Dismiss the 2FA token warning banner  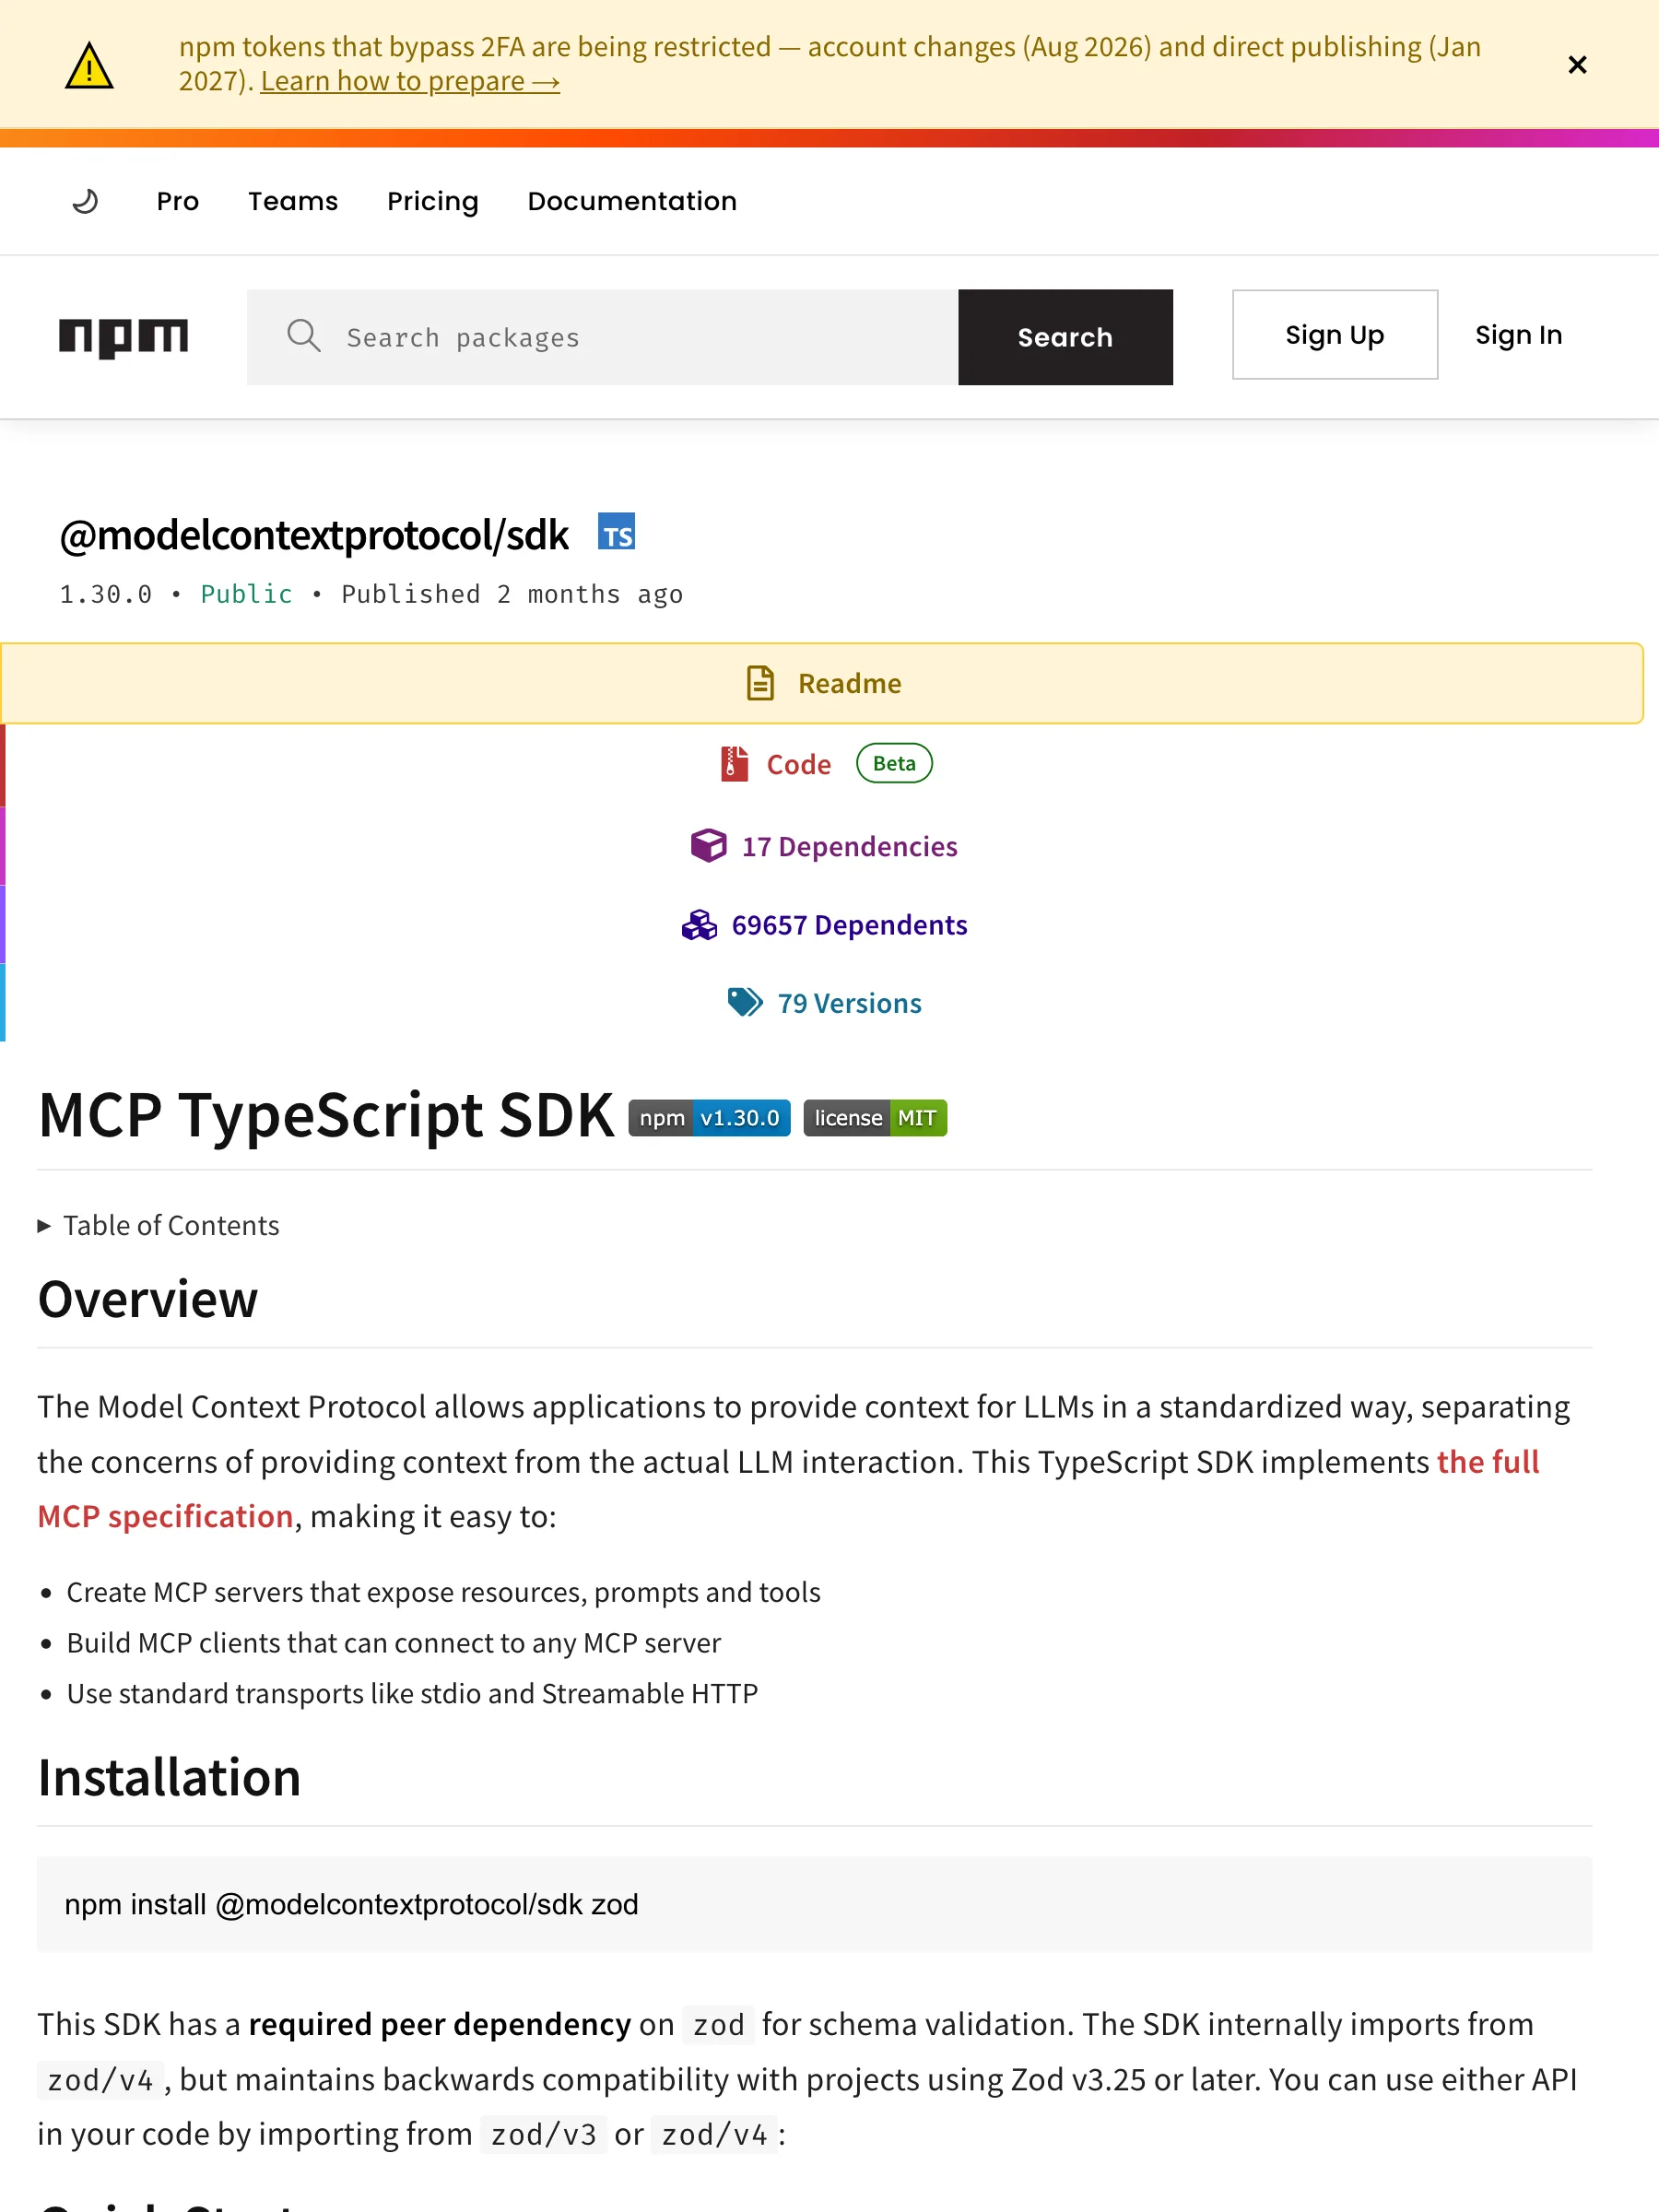click(1577, 65)
